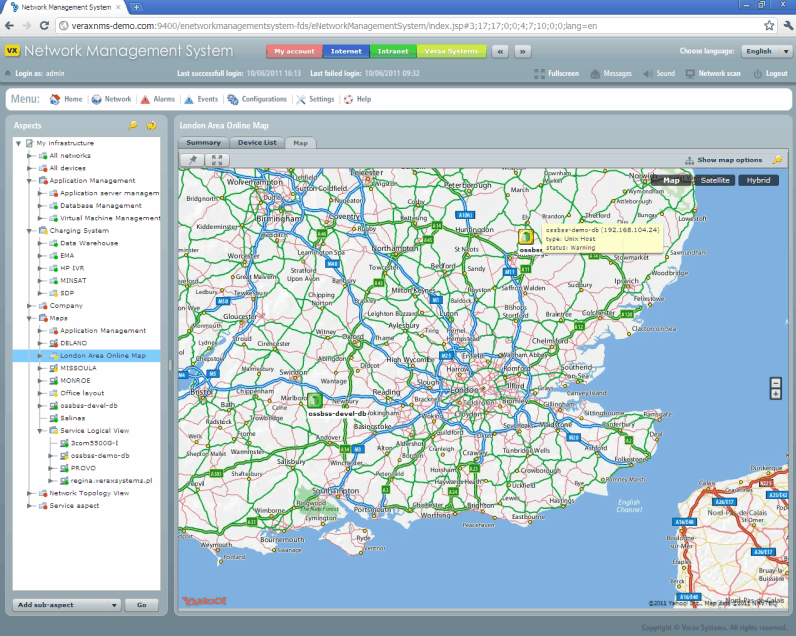Viewport: 796px width, 636px height.
Task: Open the Events menu item
Action: (201, 99)
